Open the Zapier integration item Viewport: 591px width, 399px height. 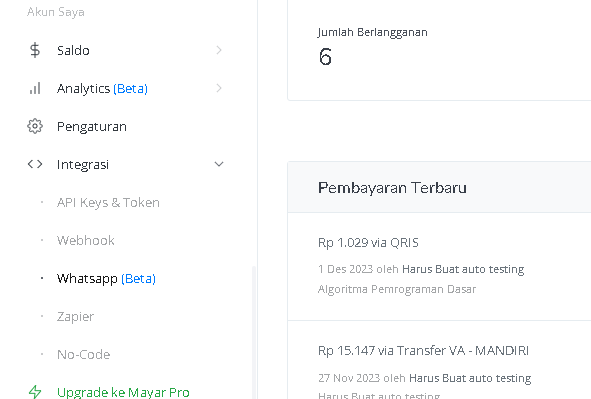(x=75, y=316)
